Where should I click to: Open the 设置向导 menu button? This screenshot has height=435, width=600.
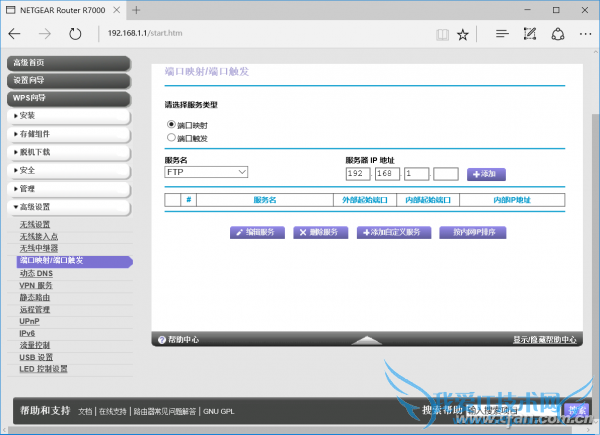(x=69, y=81)
